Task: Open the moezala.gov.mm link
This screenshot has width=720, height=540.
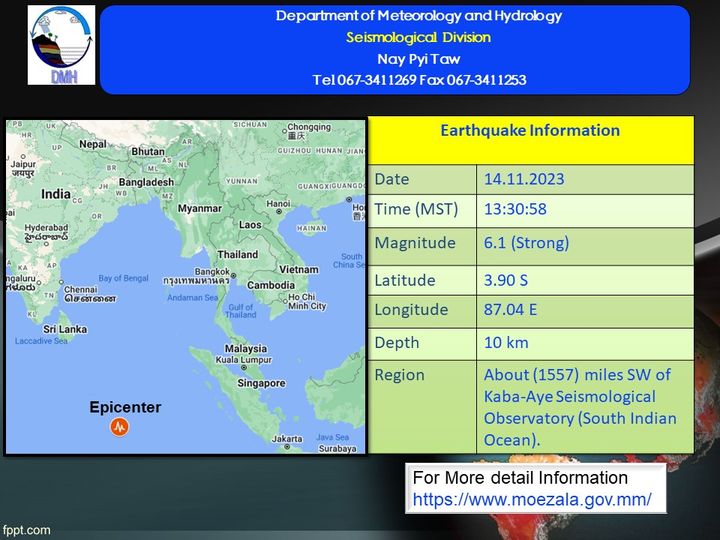Action: click(x=532, y=499)
